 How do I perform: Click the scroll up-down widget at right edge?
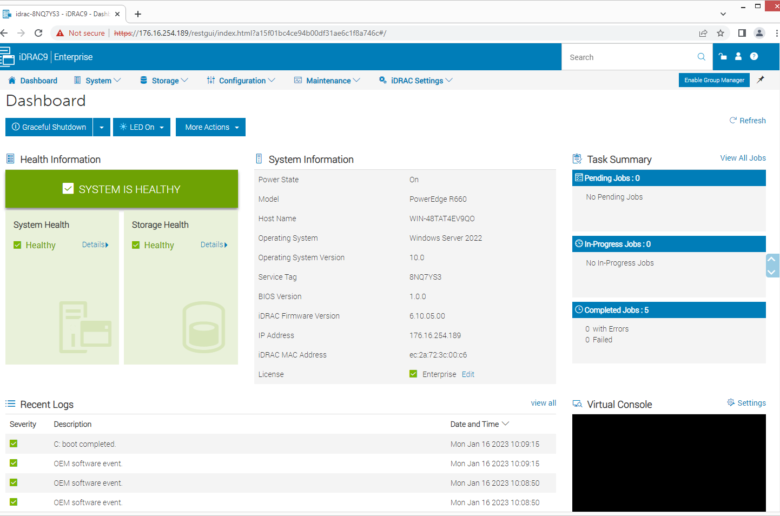point(771,266)
